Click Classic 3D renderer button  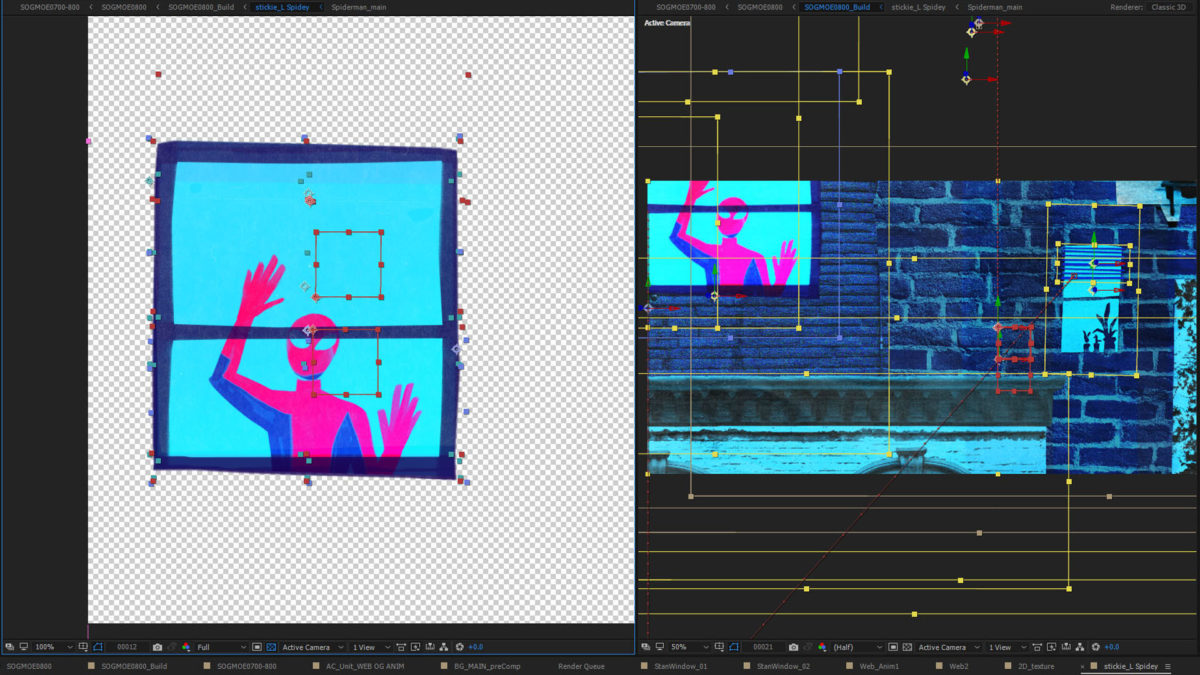pyautogui.click(x=1169, y=7)
